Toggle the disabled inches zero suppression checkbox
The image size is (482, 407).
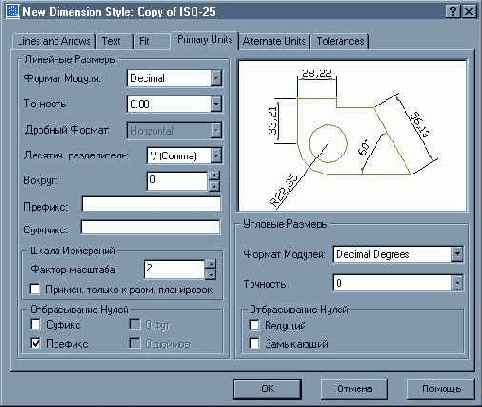[135, 343]
